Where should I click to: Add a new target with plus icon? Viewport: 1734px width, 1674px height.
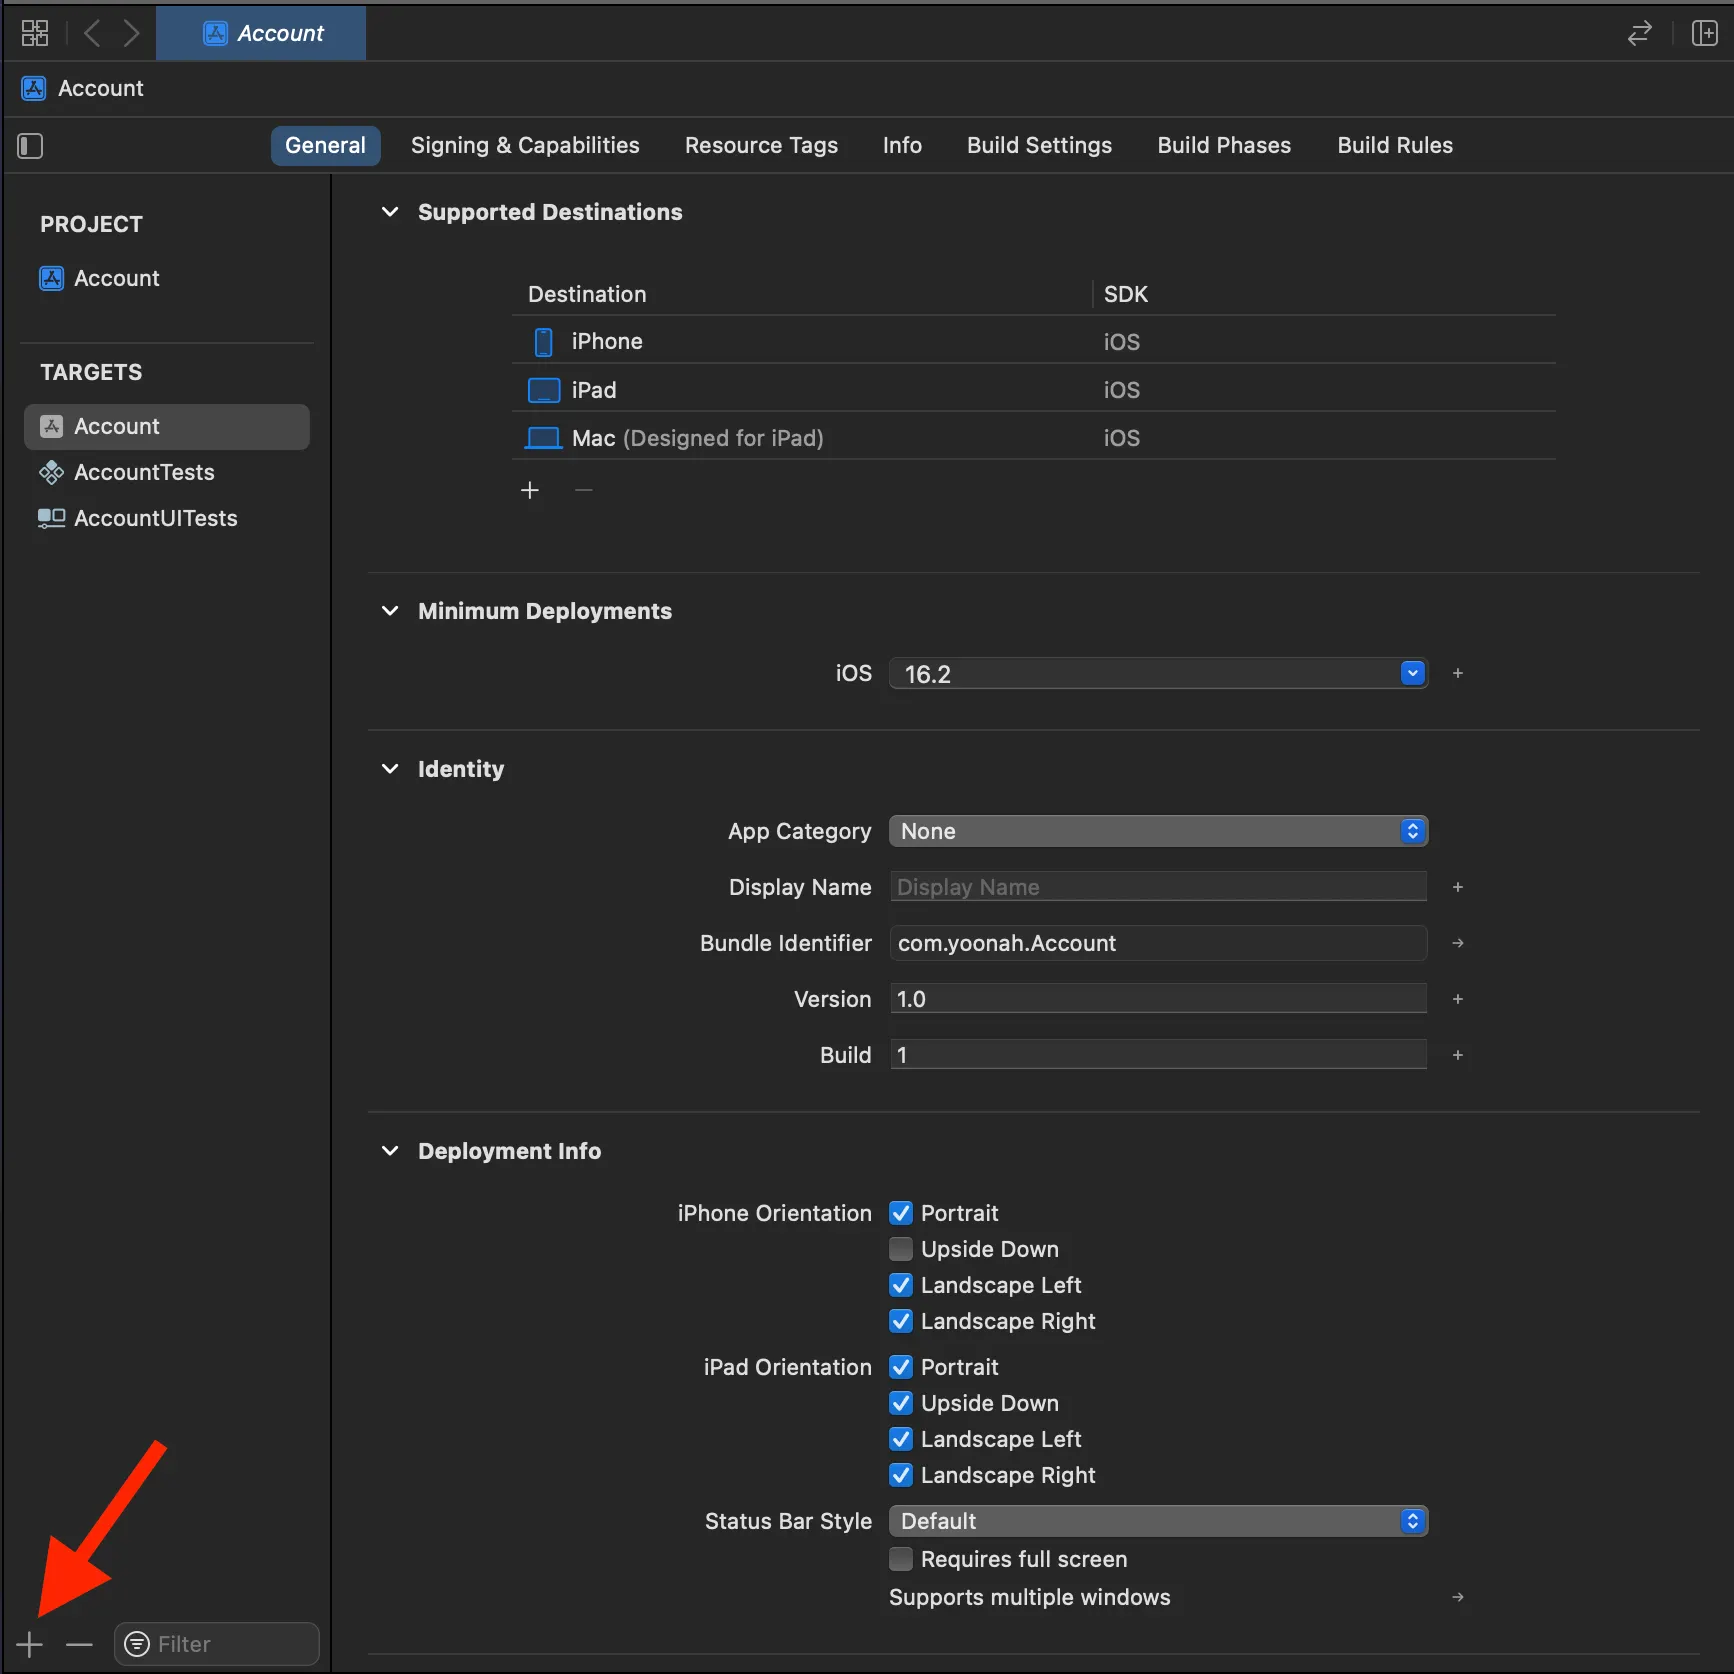coord(29,1644)
